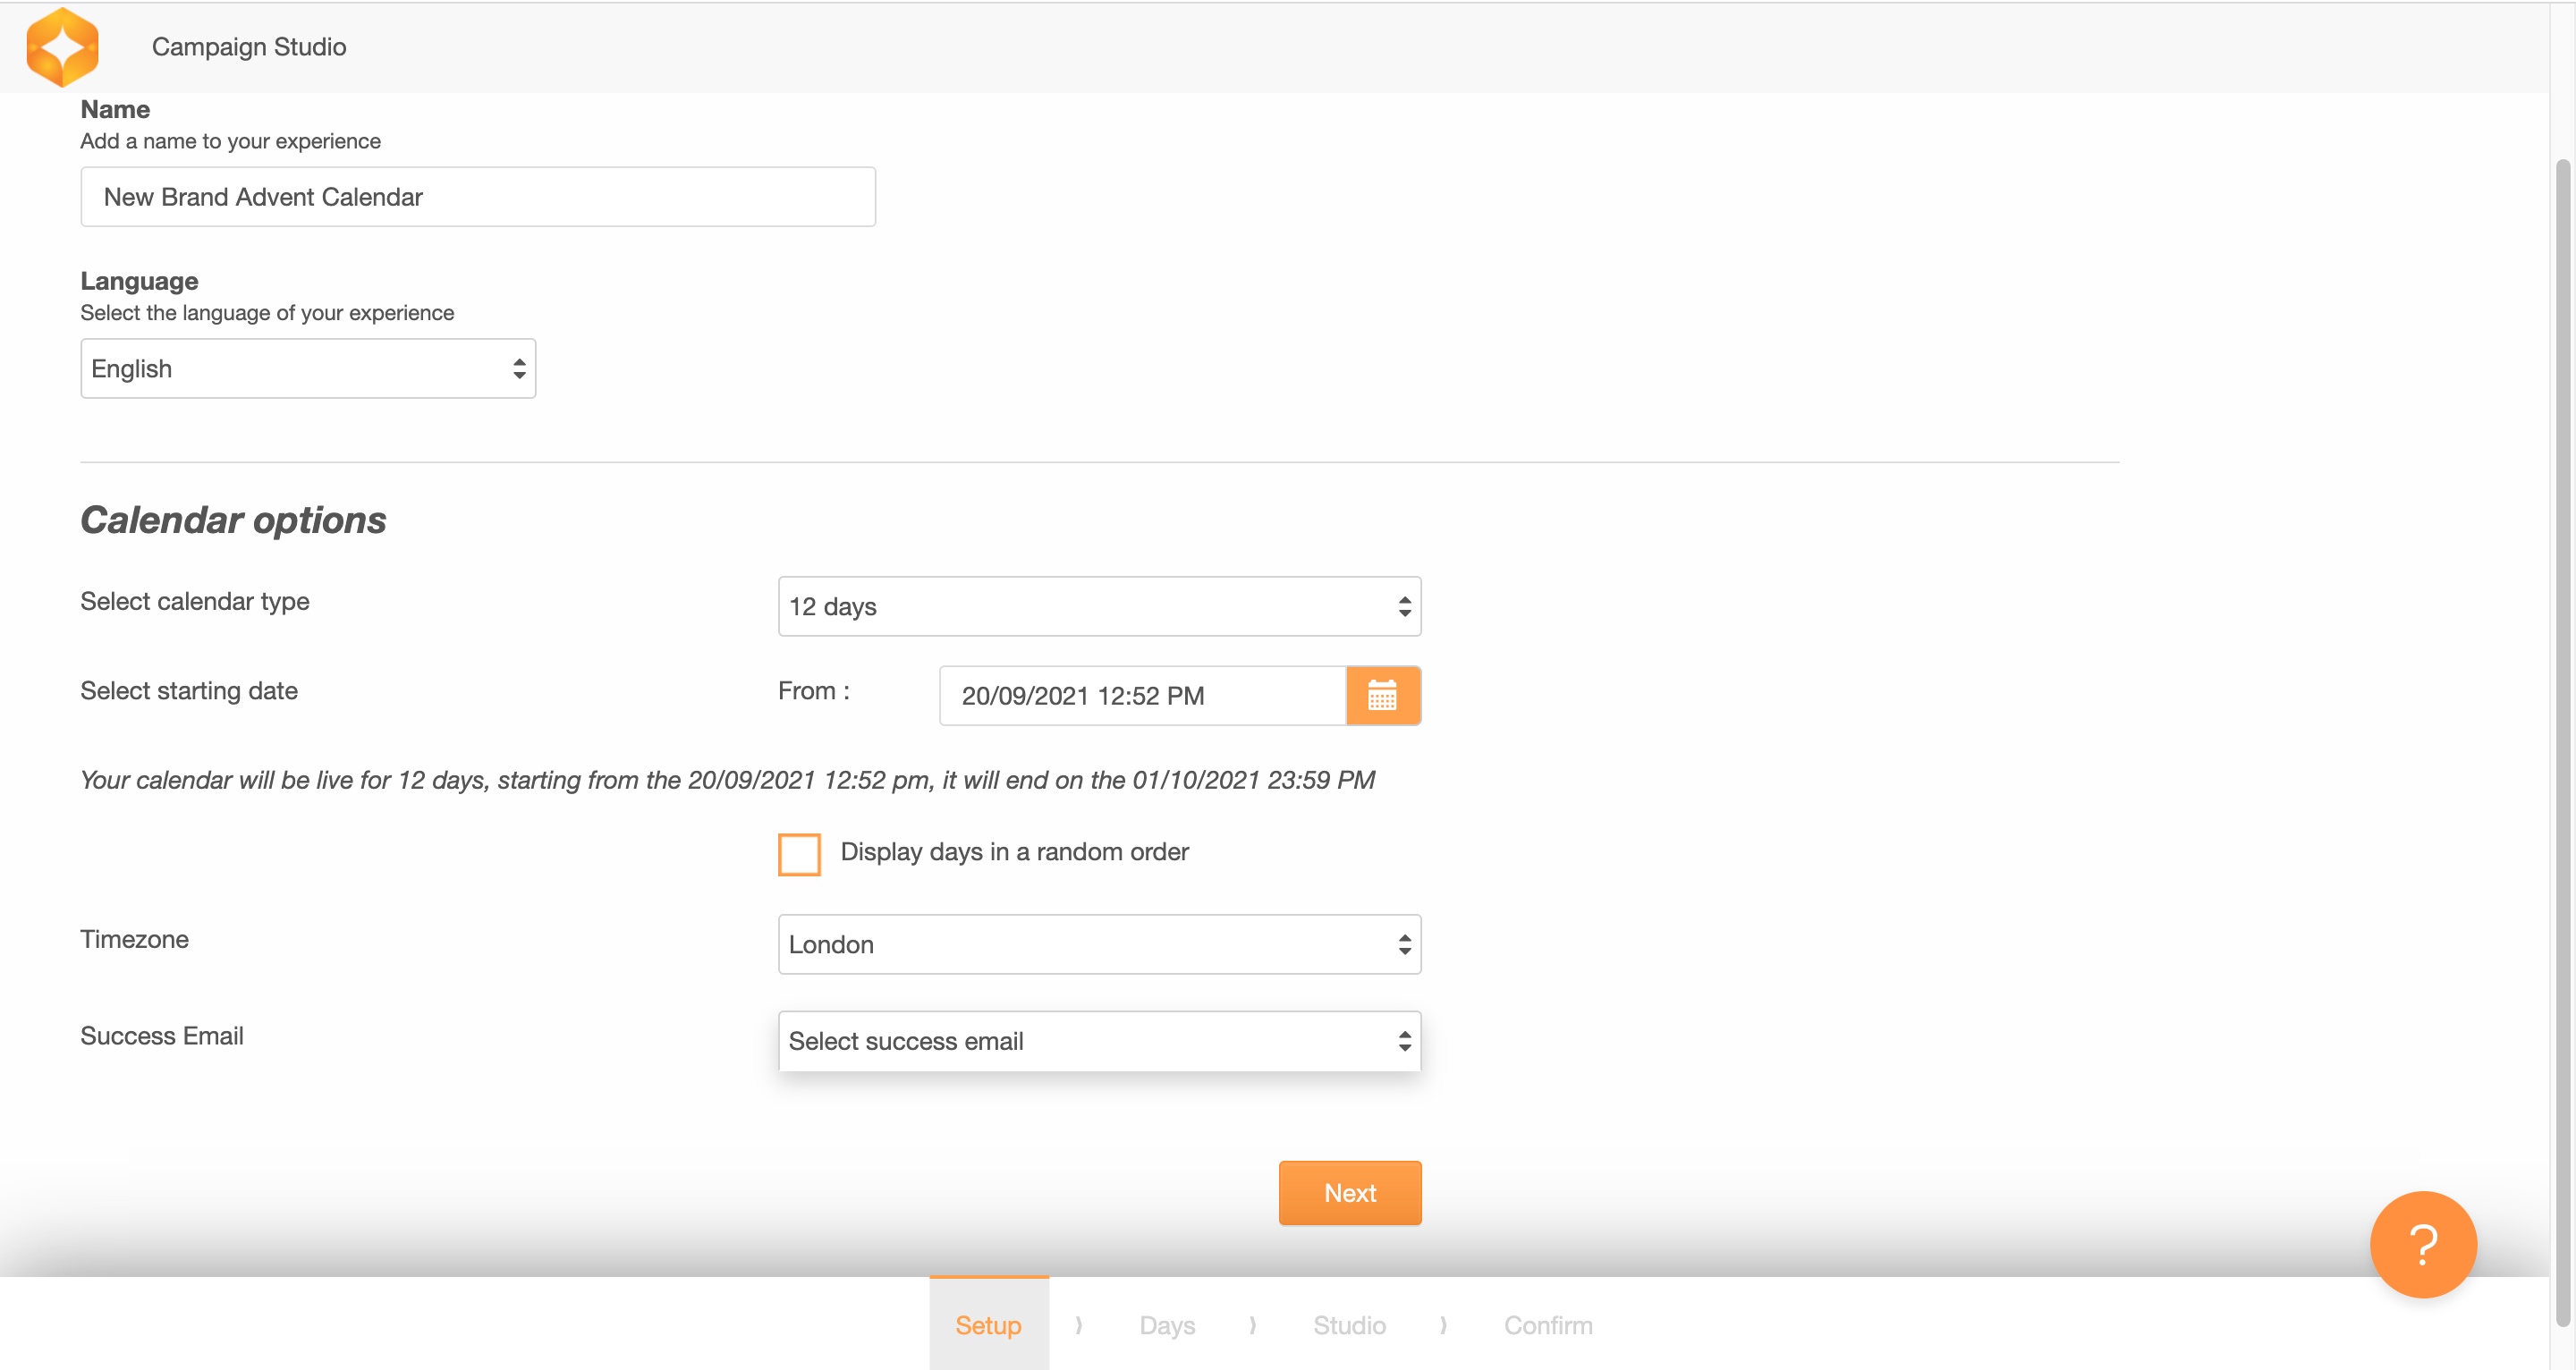Expand the Select success email dropdown
Image resolution: width=2576 pixels, height=1370 pixels.
1099,1041
